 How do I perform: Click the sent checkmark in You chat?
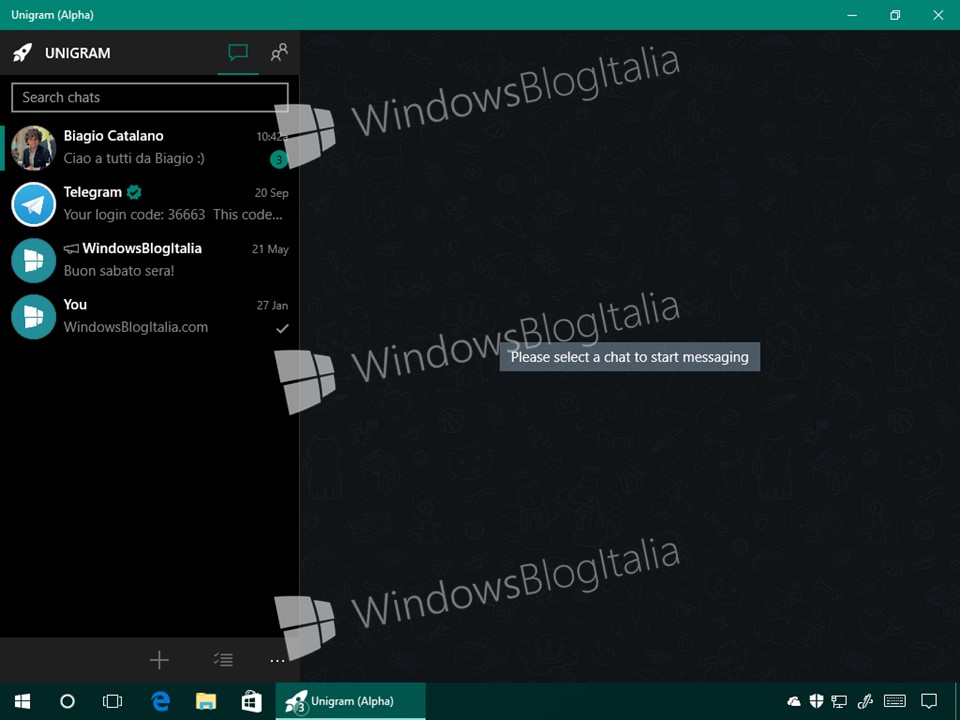(x=282, y=329)
